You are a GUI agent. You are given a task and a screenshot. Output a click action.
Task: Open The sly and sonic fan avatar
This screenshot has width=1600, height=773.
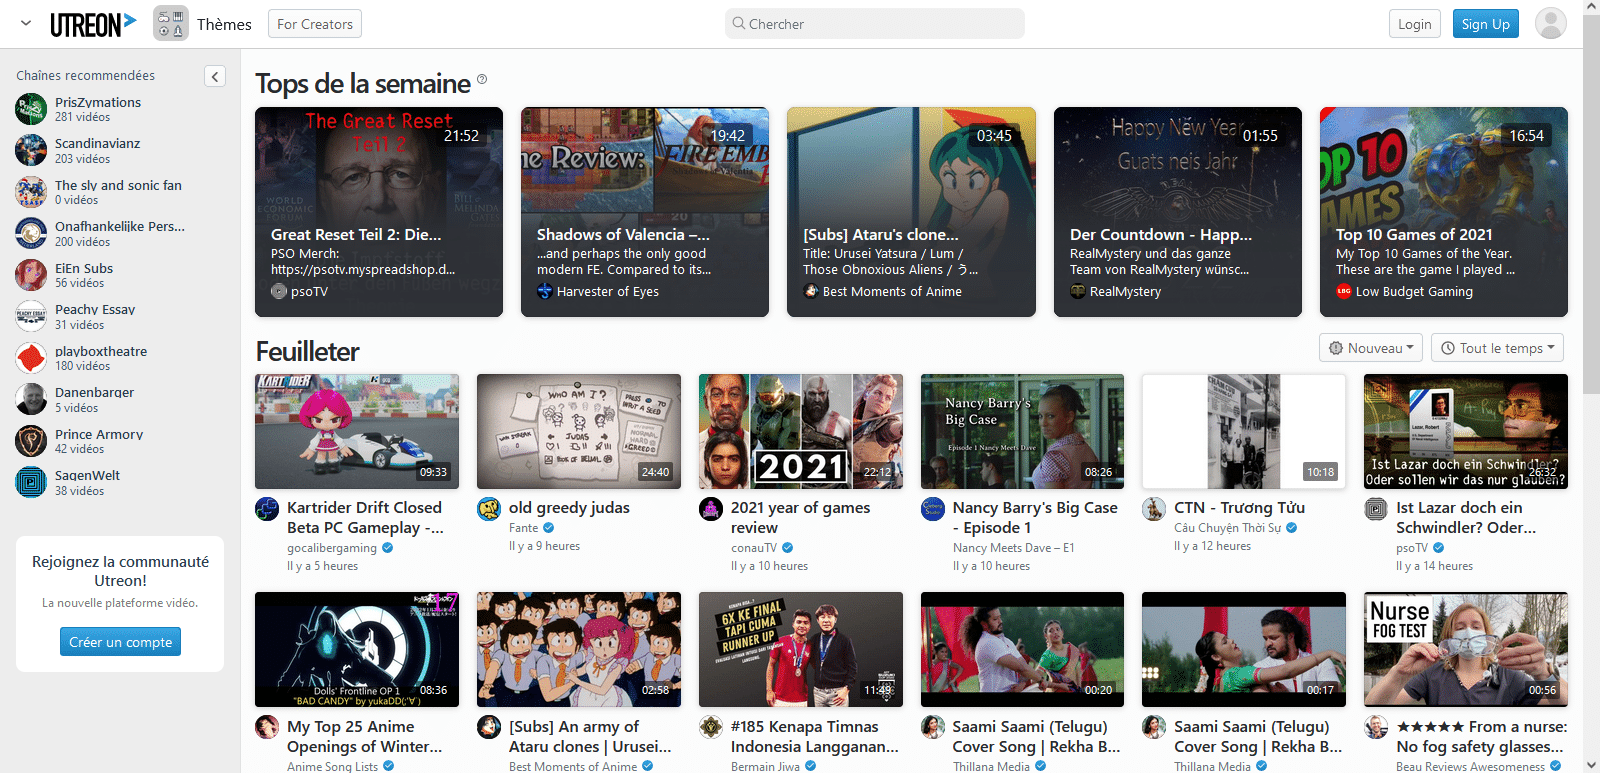[x=31, y=192]
